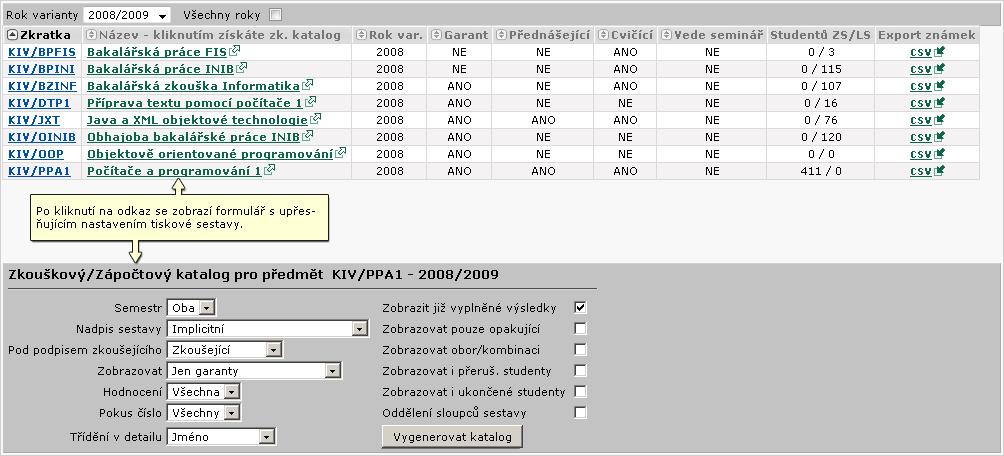Open Zobrazovat Jen garanty dropdown
Screen dimensions: 1004x456
pos(254,371)
